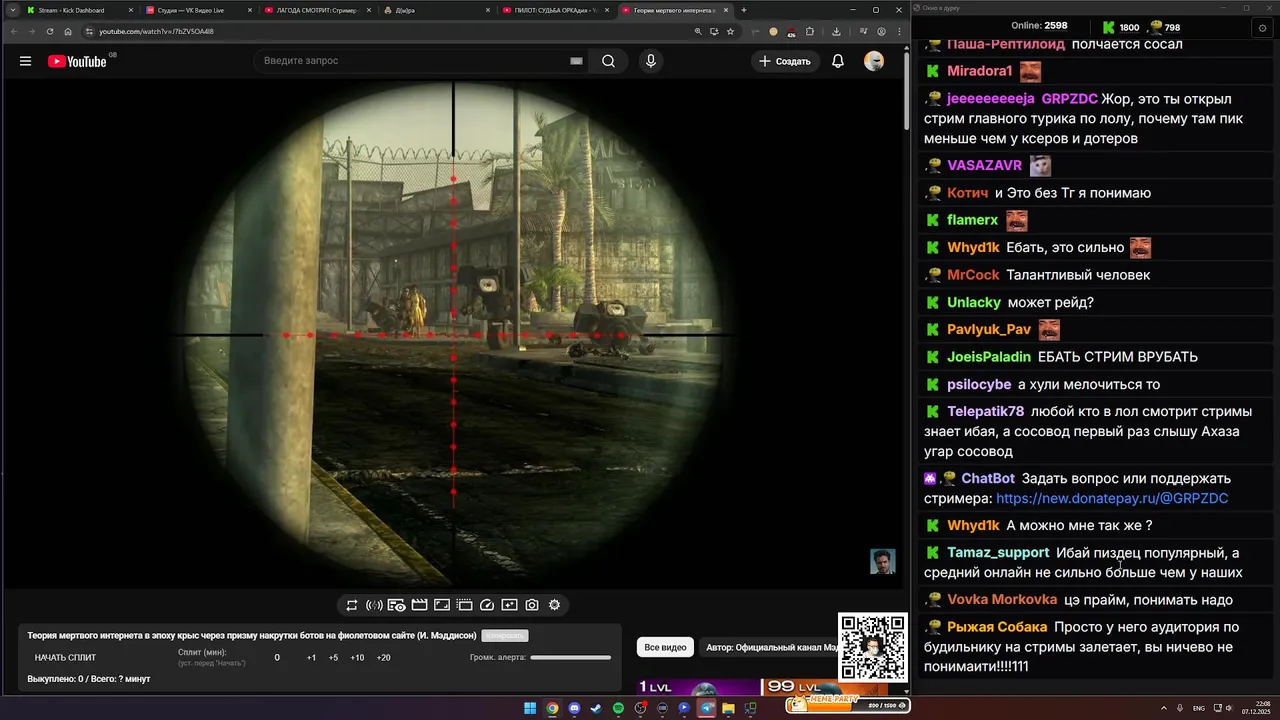Open the donatepay.ru/@GRPZDC link
1280x720 pixels.
point(1112,498)
